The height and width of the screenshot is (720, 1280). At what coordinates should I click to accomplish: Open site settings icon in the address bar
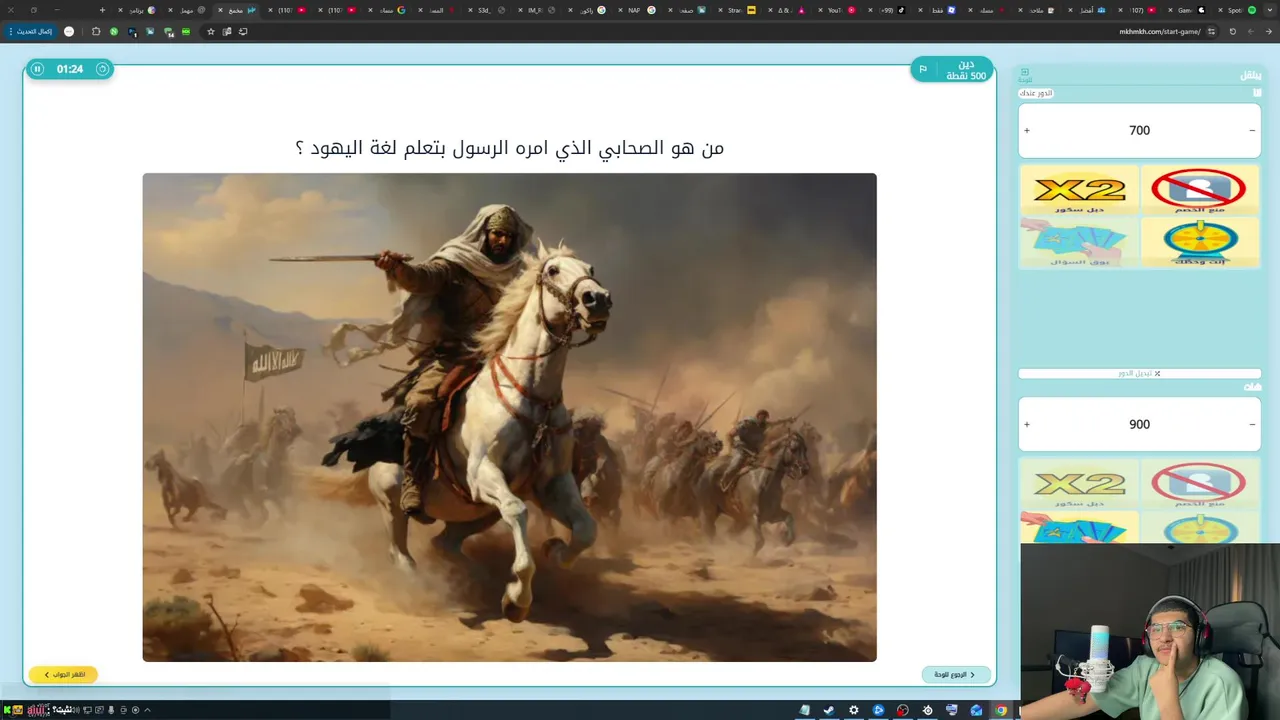point(1211,31)
